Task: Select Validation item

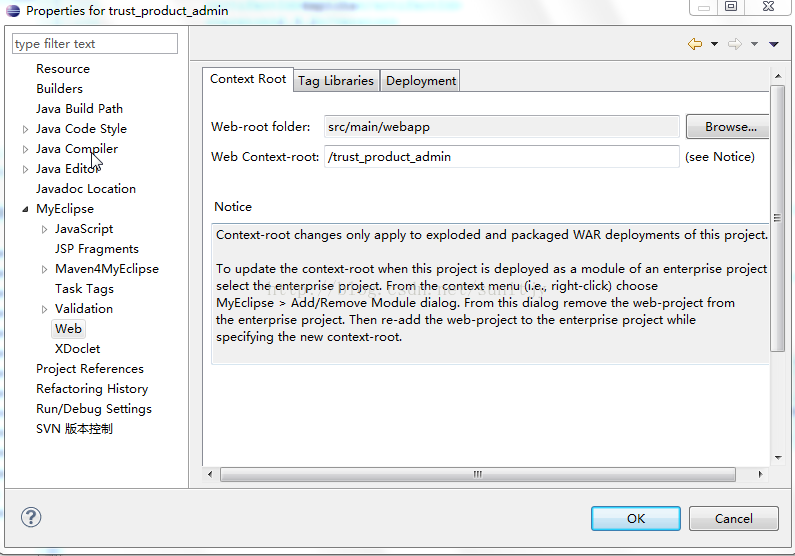Action: point(84,309)
